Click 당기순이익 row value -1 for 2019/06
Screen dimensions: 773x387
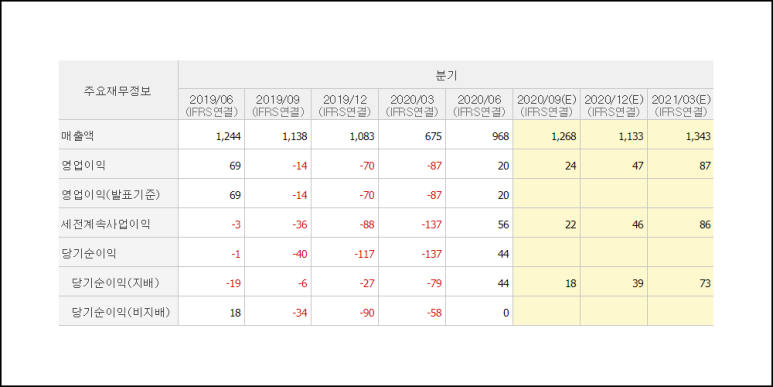point(236,254)
